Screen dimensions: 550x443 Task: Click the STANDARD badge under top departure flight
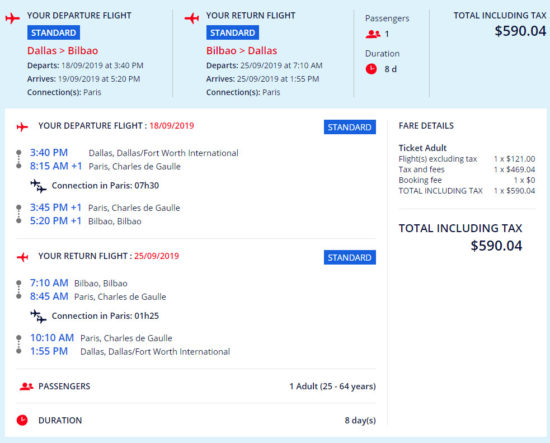[53, 33]
